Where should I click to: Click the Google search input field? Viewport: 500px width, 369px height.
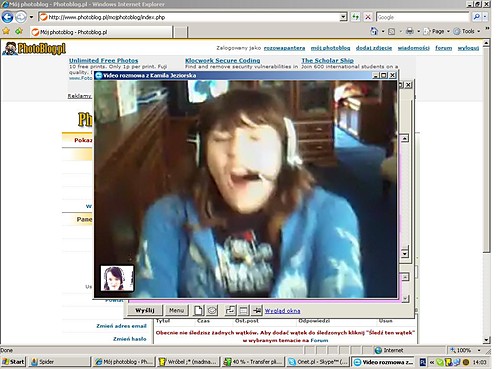click(423, 17)
